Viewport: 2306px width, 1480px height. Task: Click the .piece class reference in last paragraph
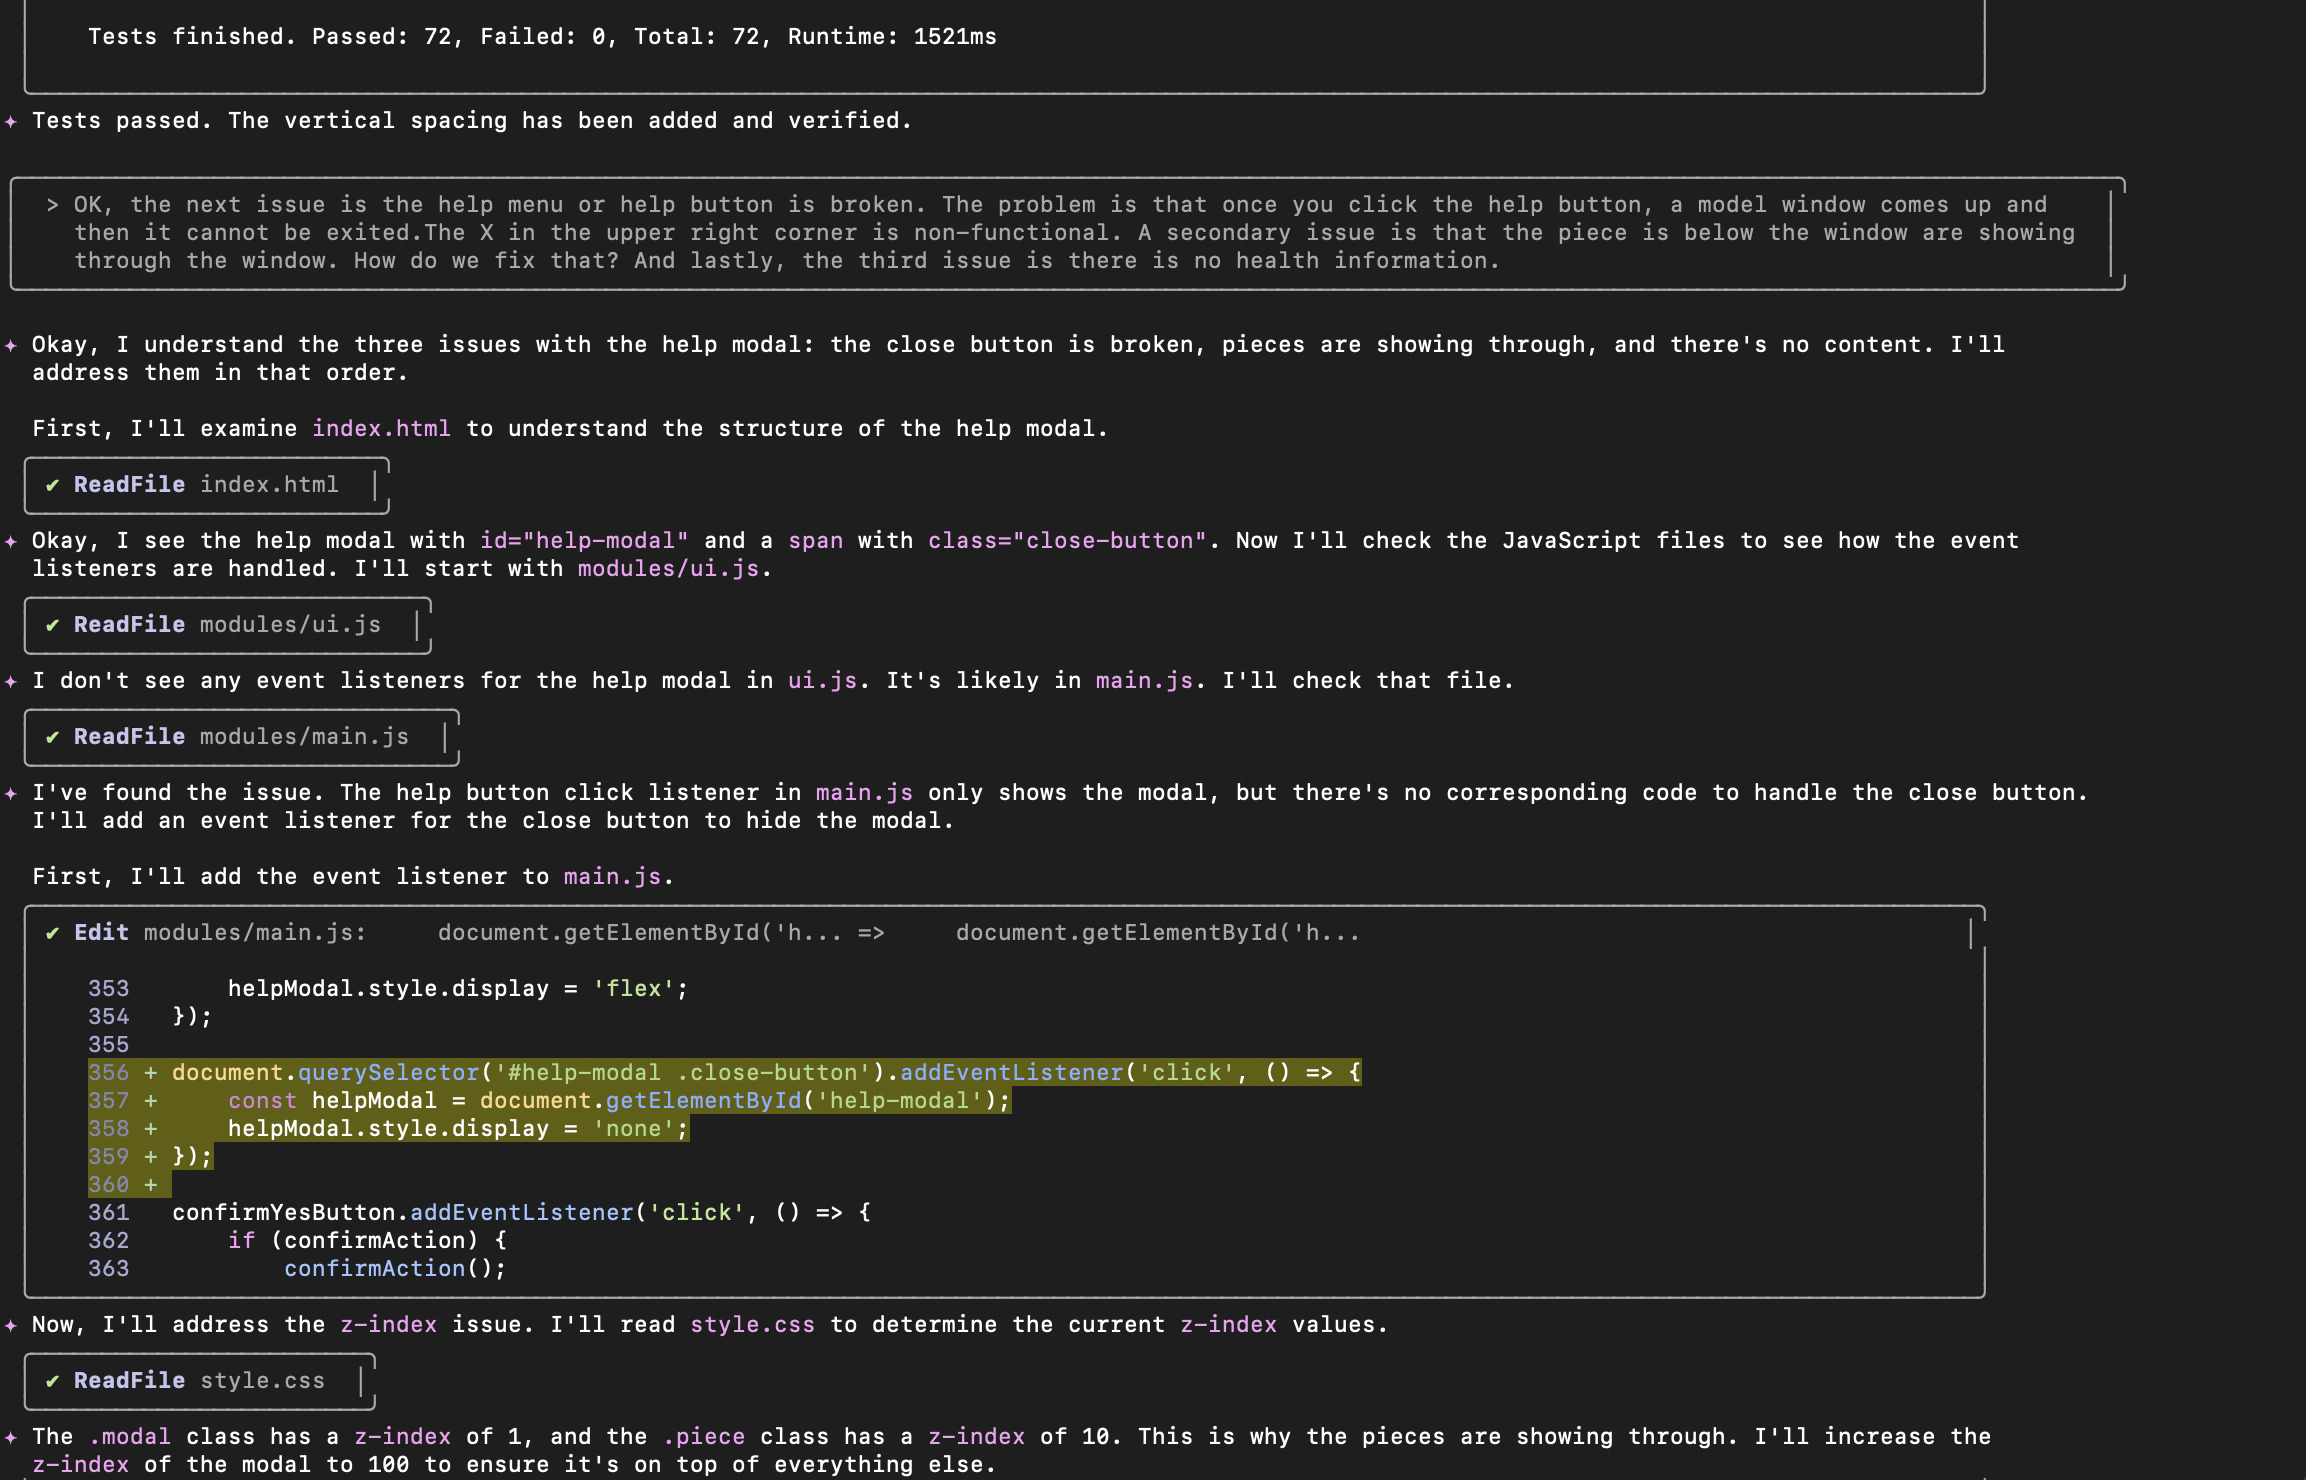click(x=703, y=1437)
